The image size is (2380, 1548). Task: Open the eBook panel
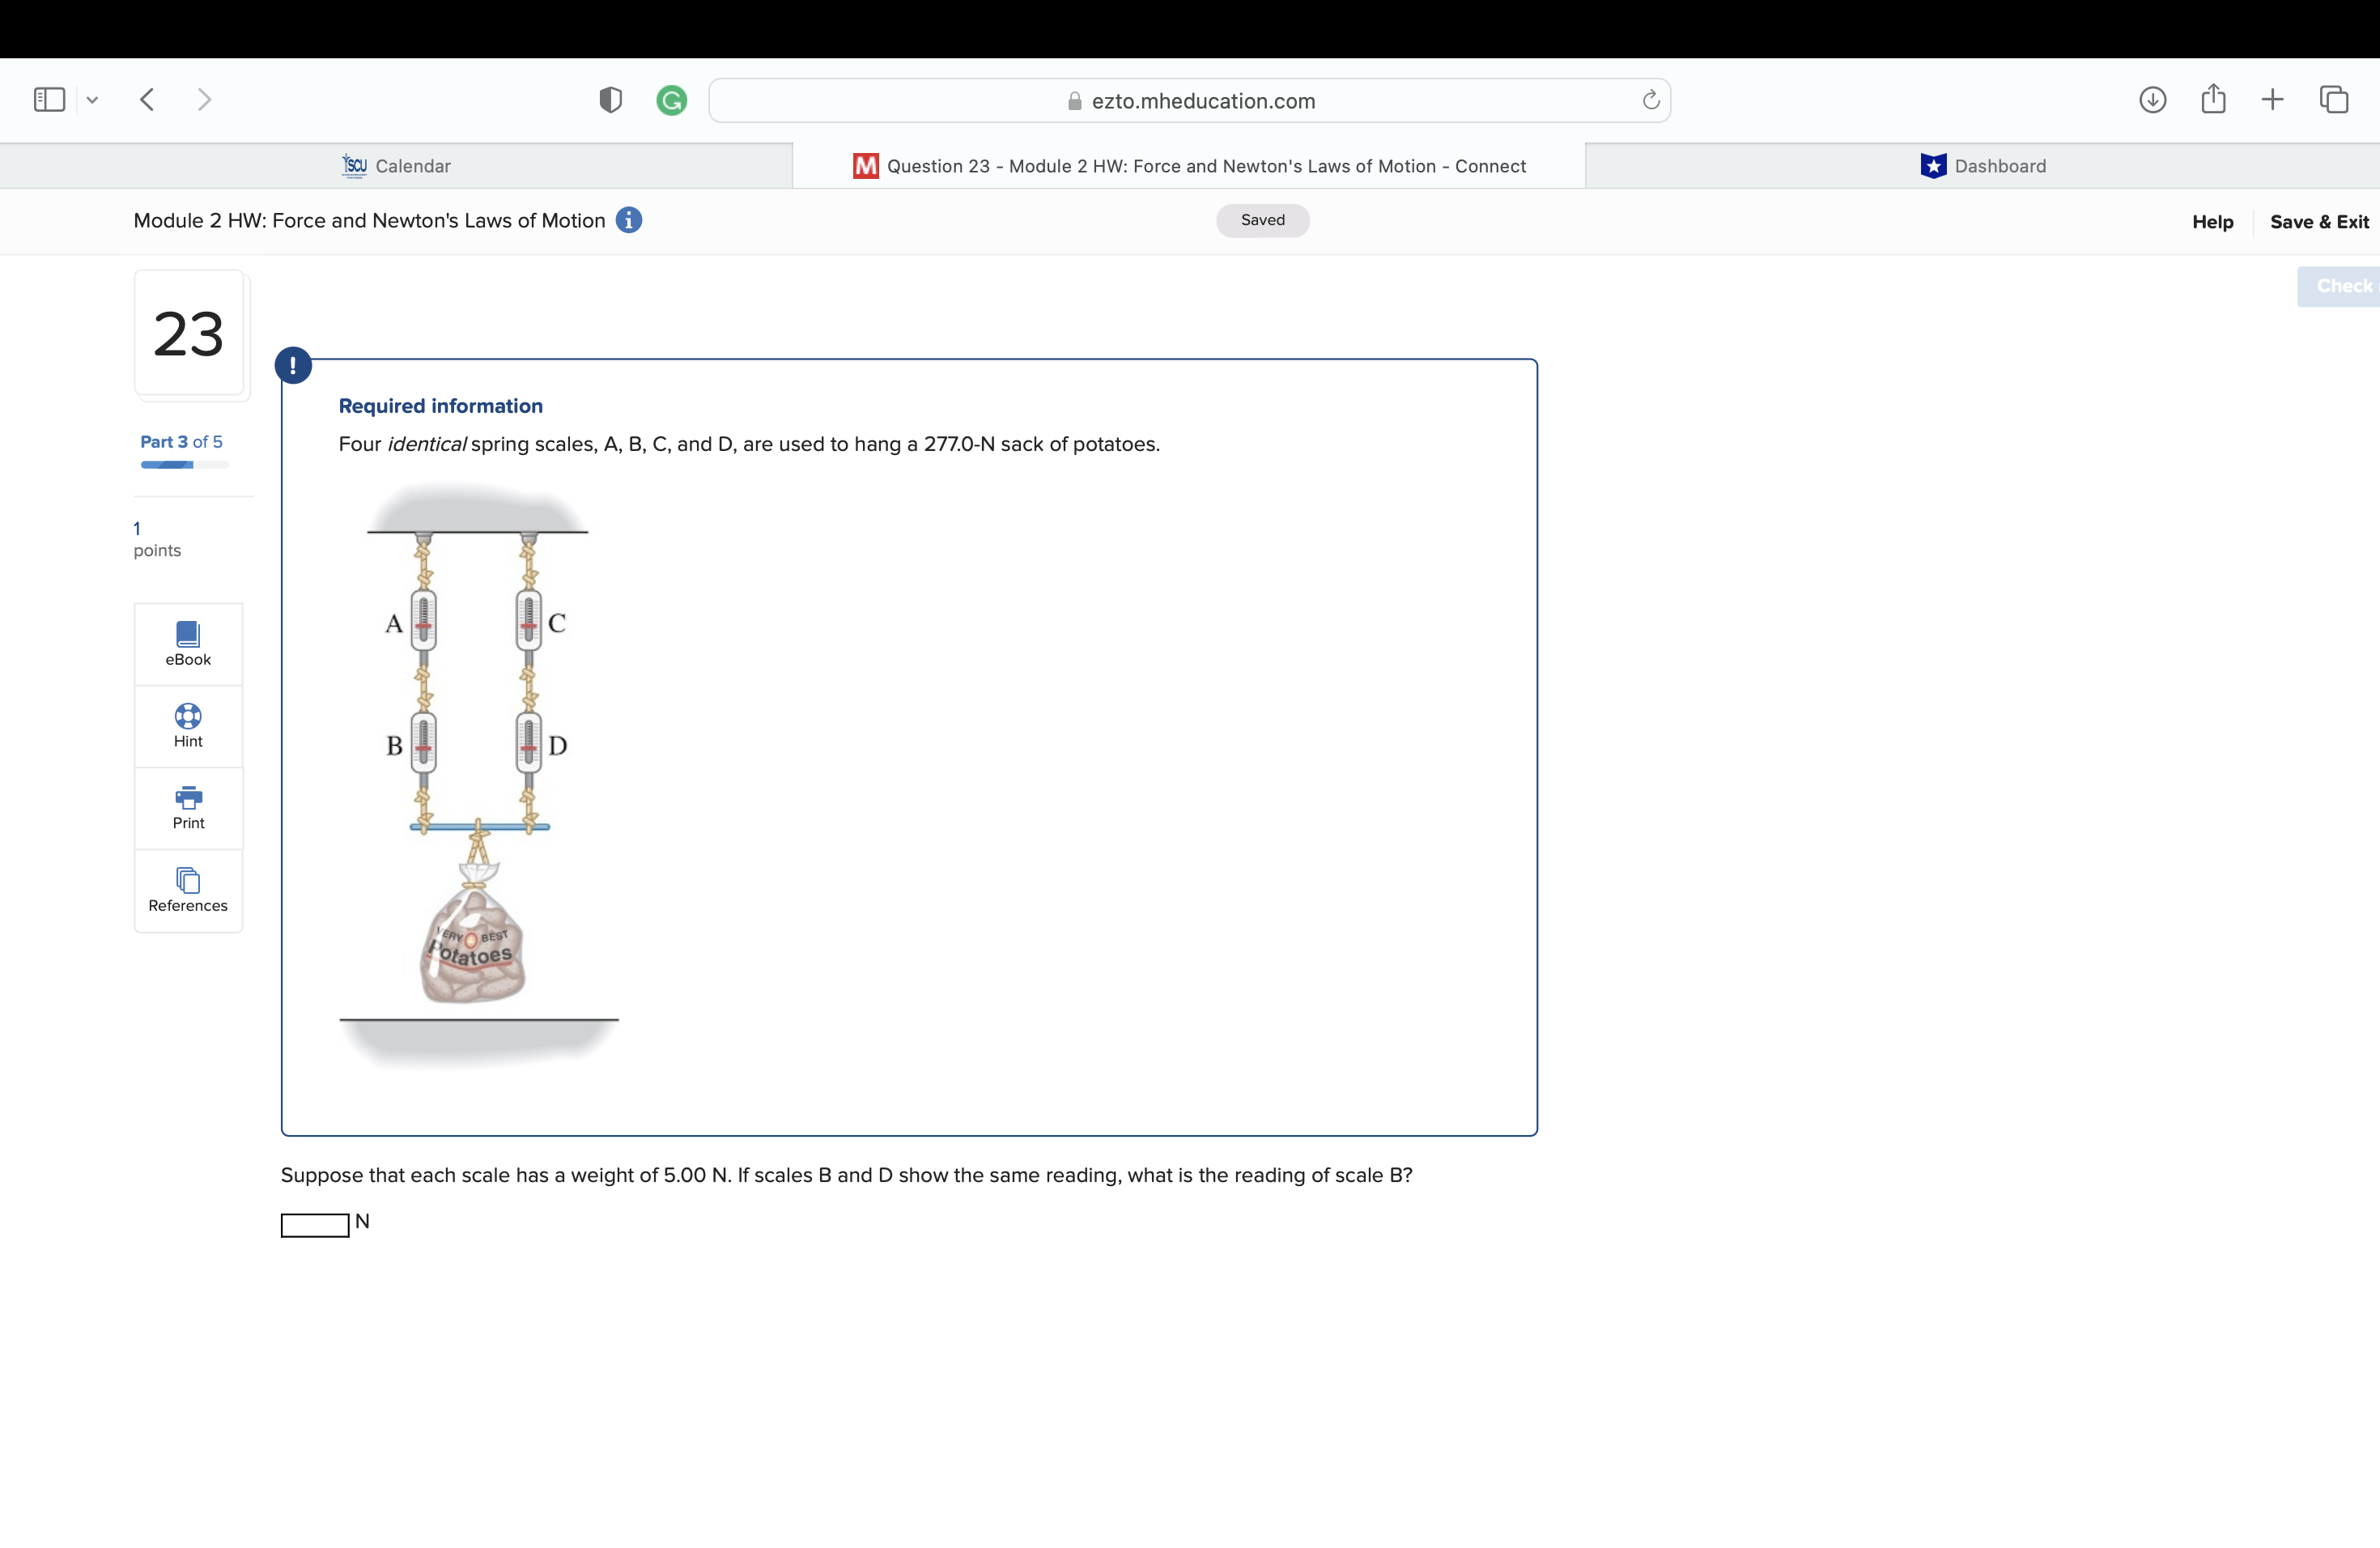(x=188, y=643)
